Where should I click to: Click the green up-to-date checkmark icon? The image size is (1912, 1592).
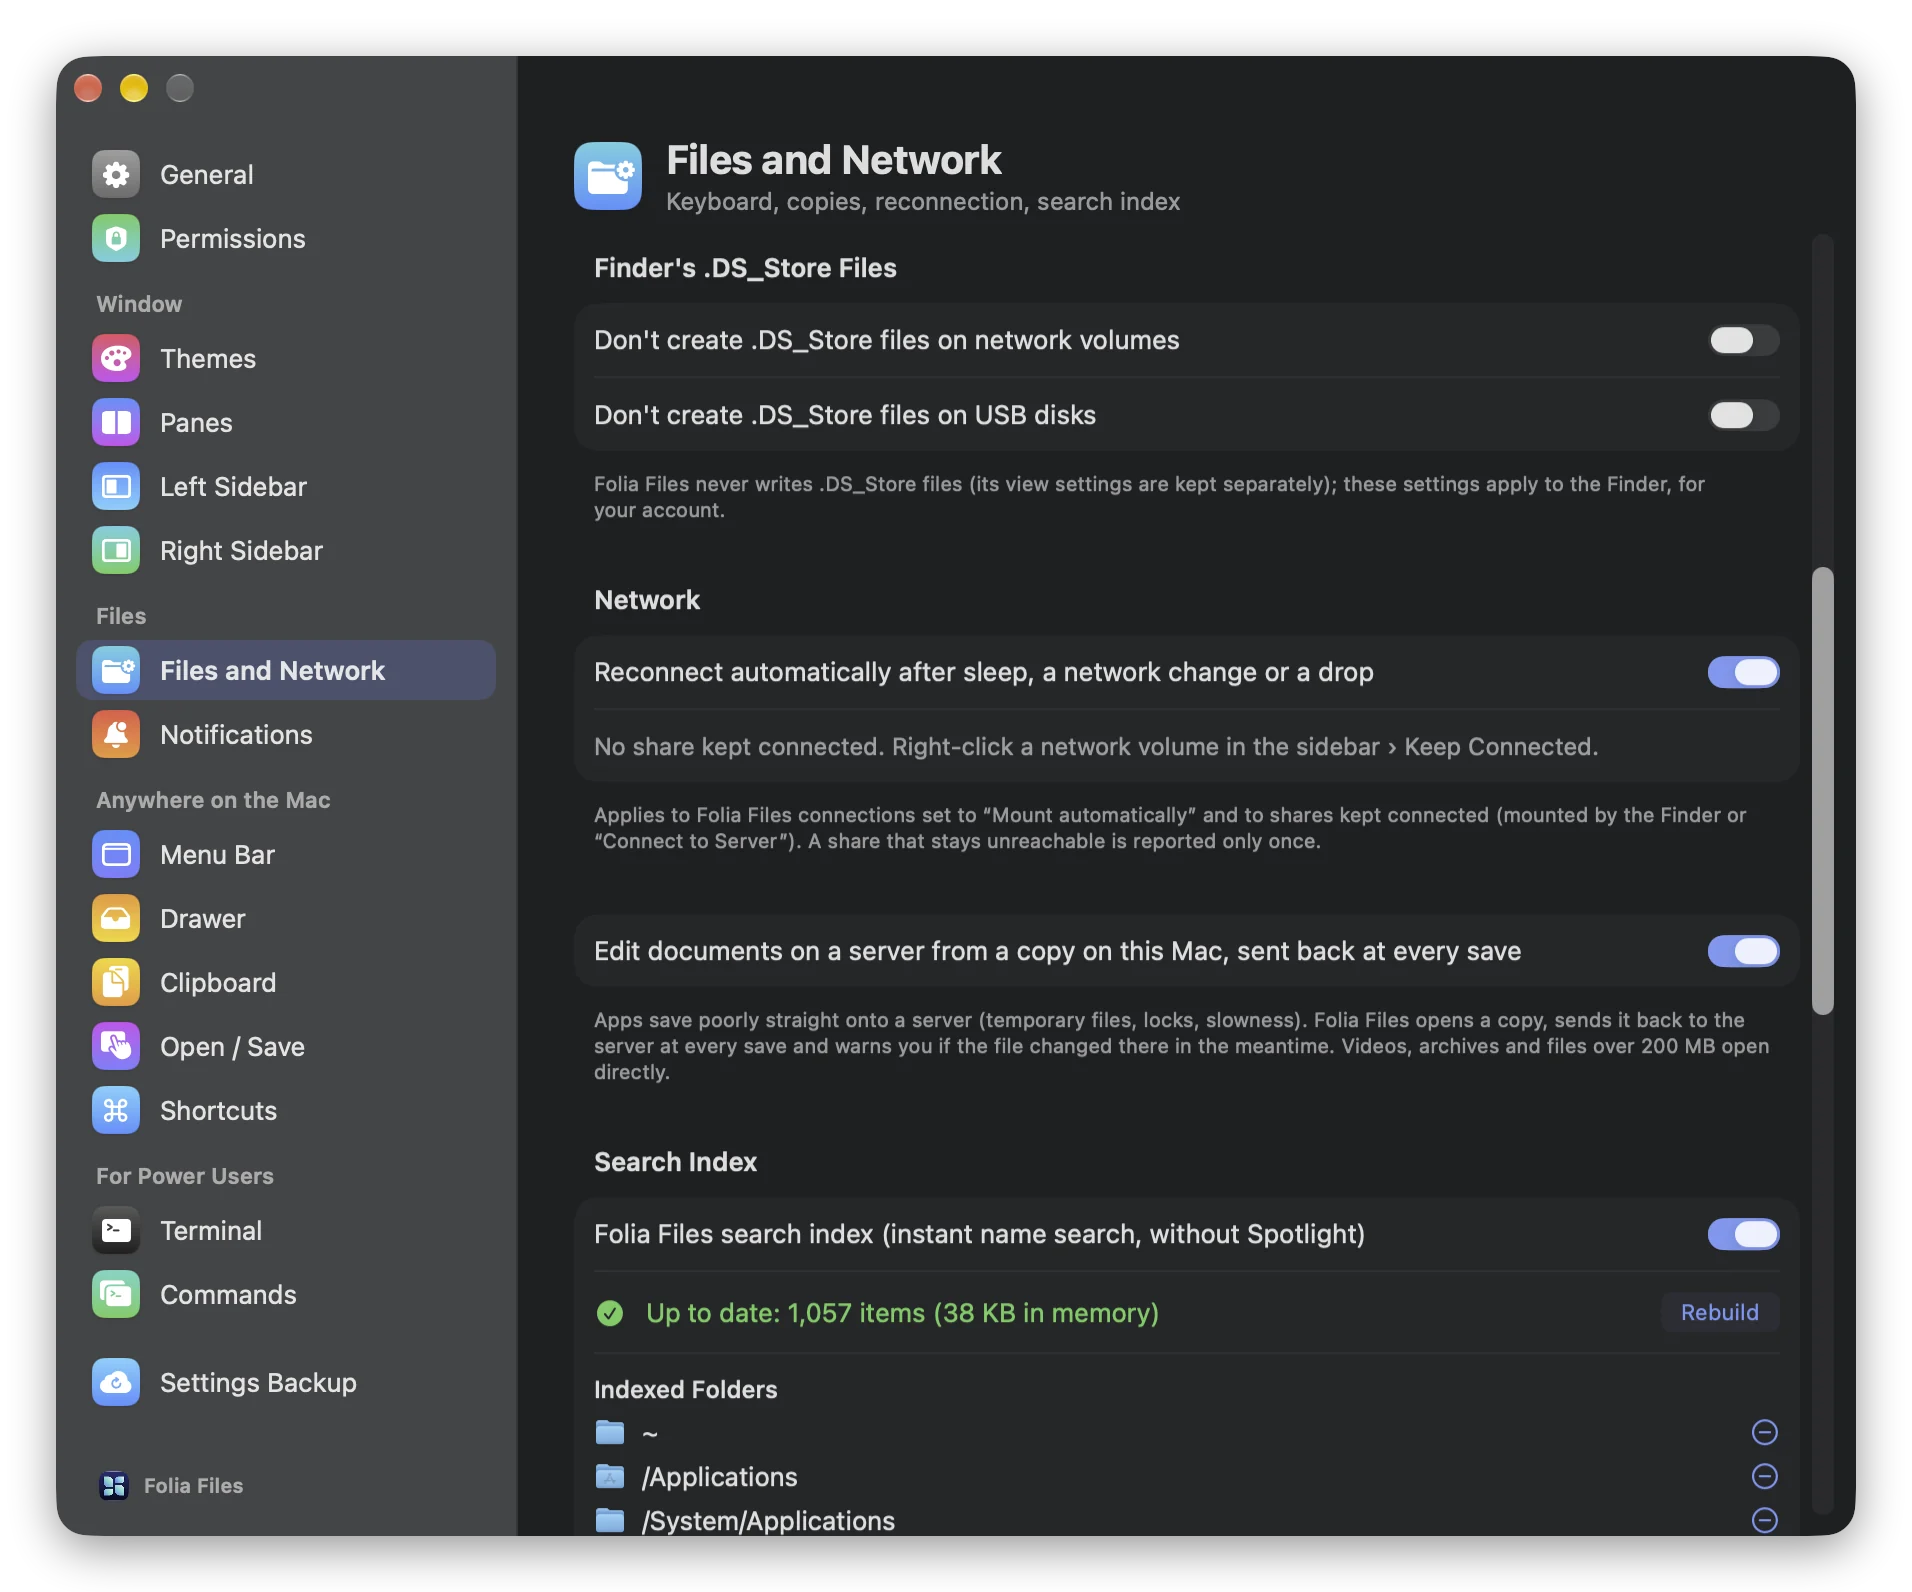click(x=610, y=1313)
